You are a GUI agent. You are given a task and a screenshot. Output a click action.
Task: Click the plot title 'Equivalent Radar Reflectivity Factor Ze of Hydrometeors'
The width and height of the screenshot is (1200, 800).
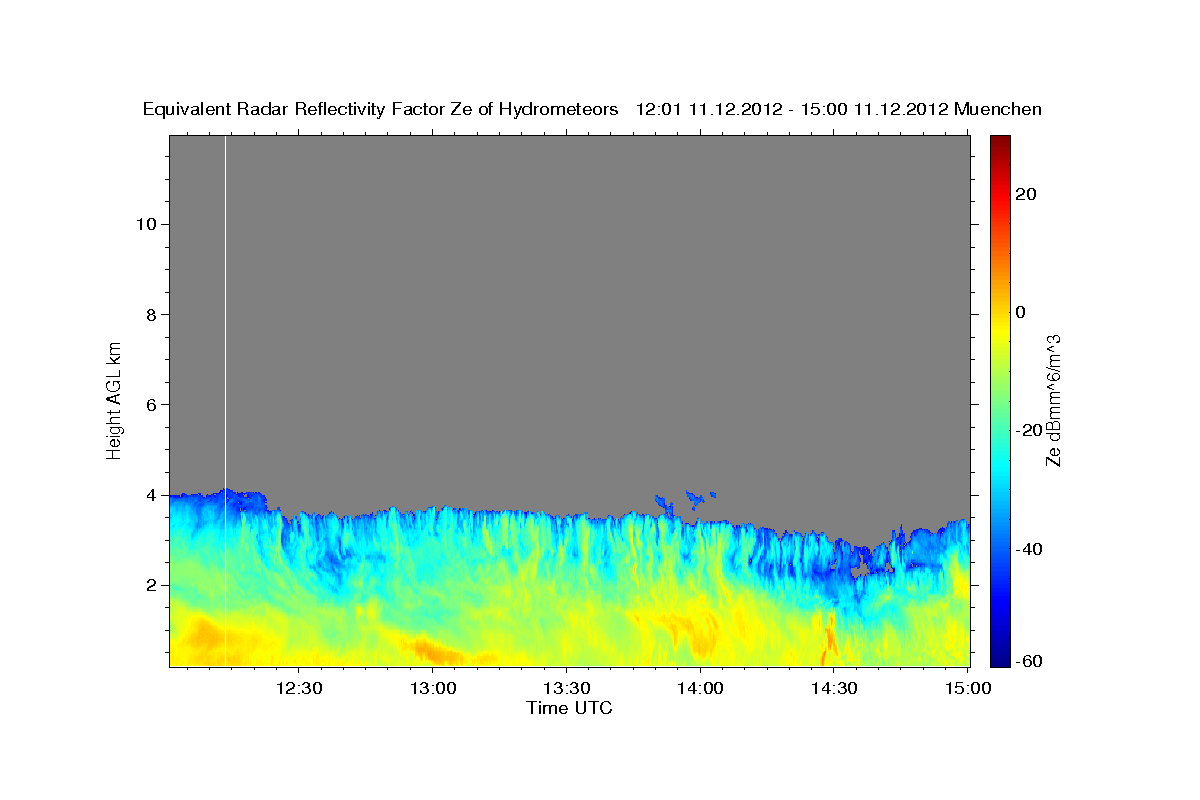[381, 110]
